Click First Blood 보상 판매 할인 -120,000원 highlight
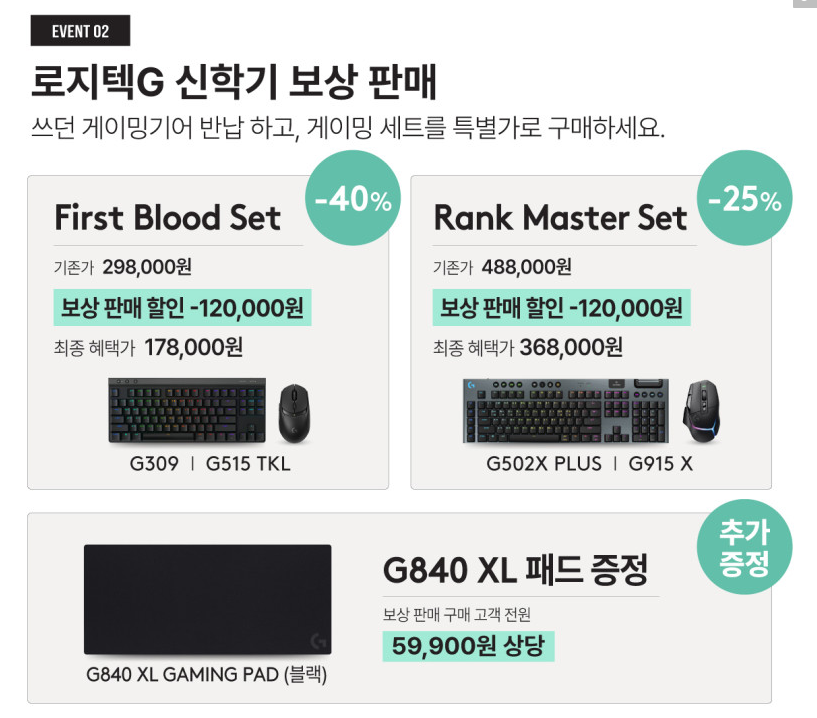The width and height of the screenshot is (817, 718). 182,306
